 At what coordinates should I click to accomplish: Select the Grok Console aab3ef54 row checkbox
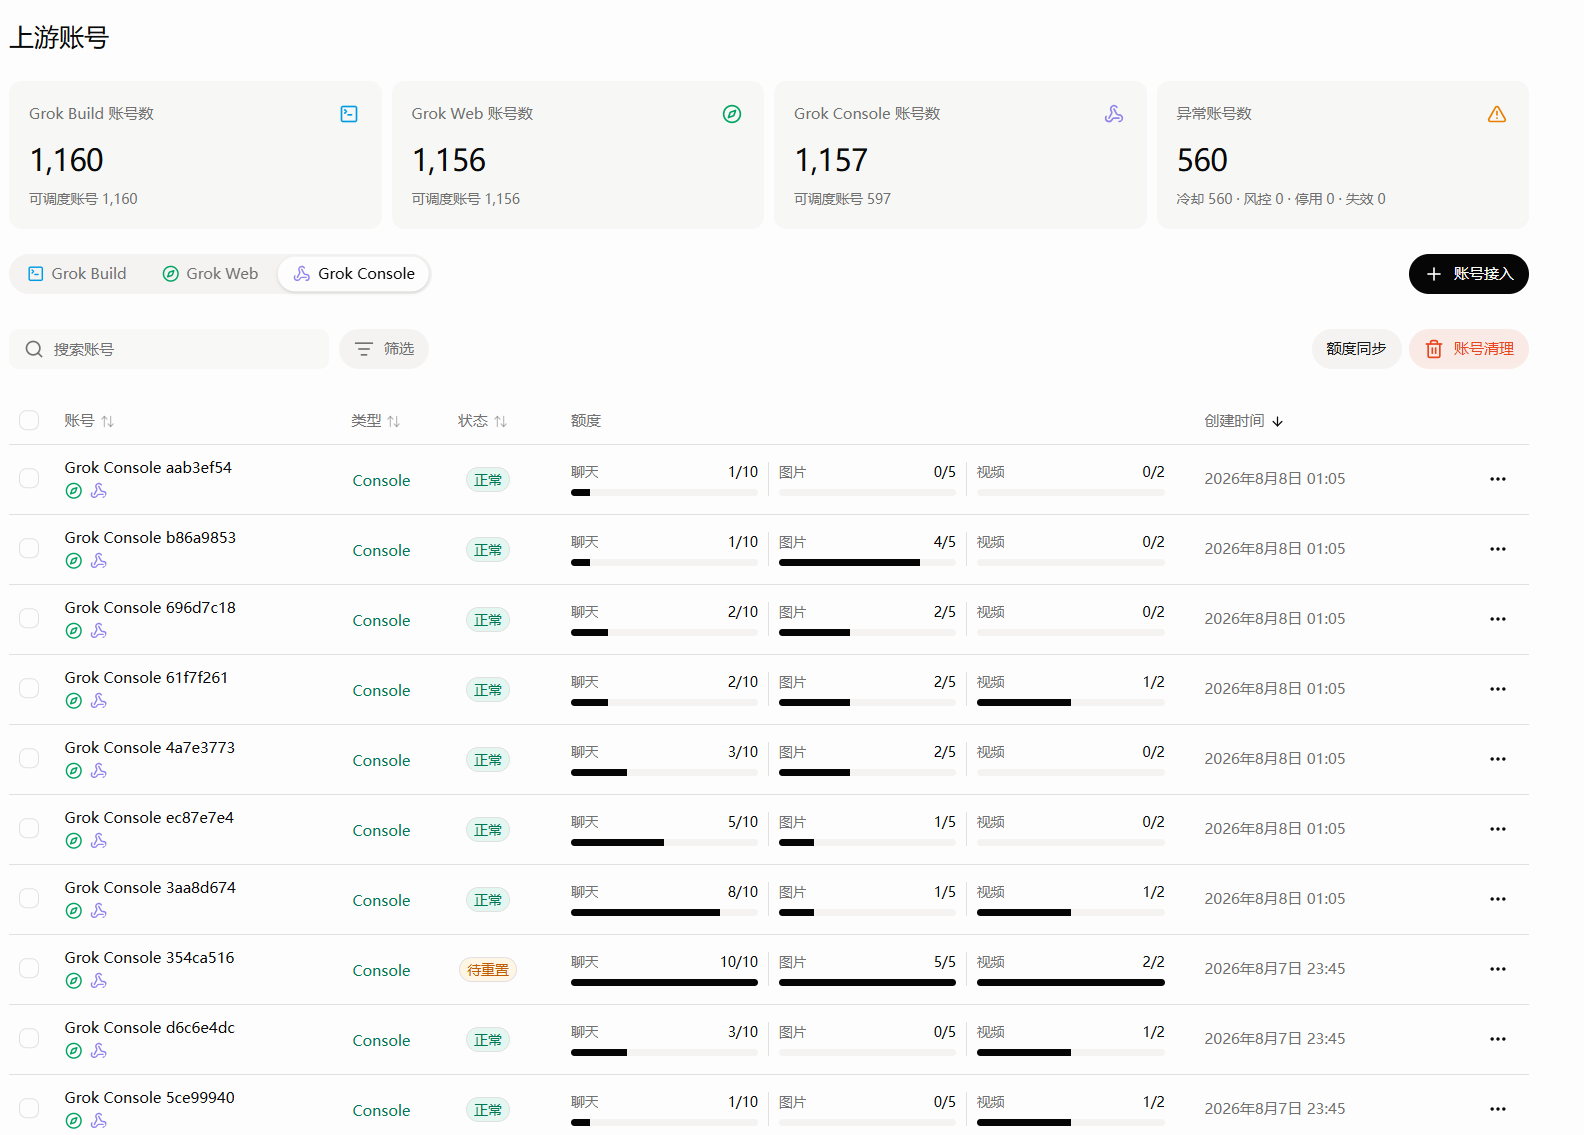click(x=29, y=478)
